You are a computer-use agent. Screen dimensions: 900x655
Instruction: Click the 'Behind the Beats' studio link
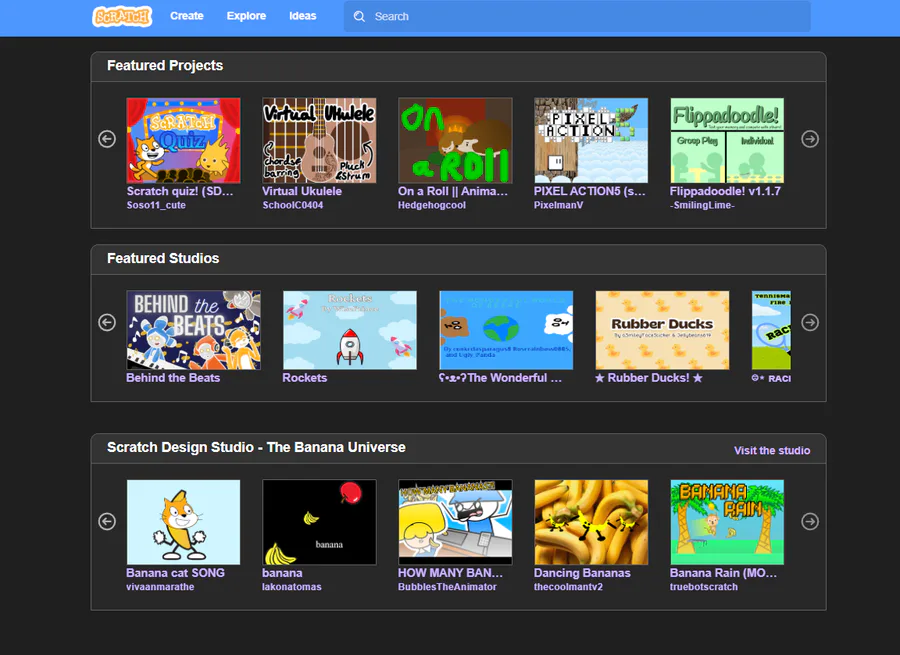pyautogui.click(x=173, y=378)
